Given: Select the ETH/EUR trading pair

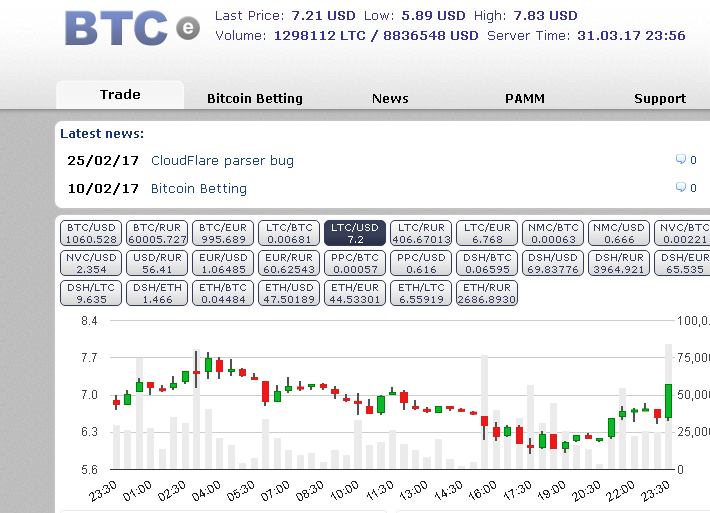Looking at the screenshot, I should tap(355, 293).
